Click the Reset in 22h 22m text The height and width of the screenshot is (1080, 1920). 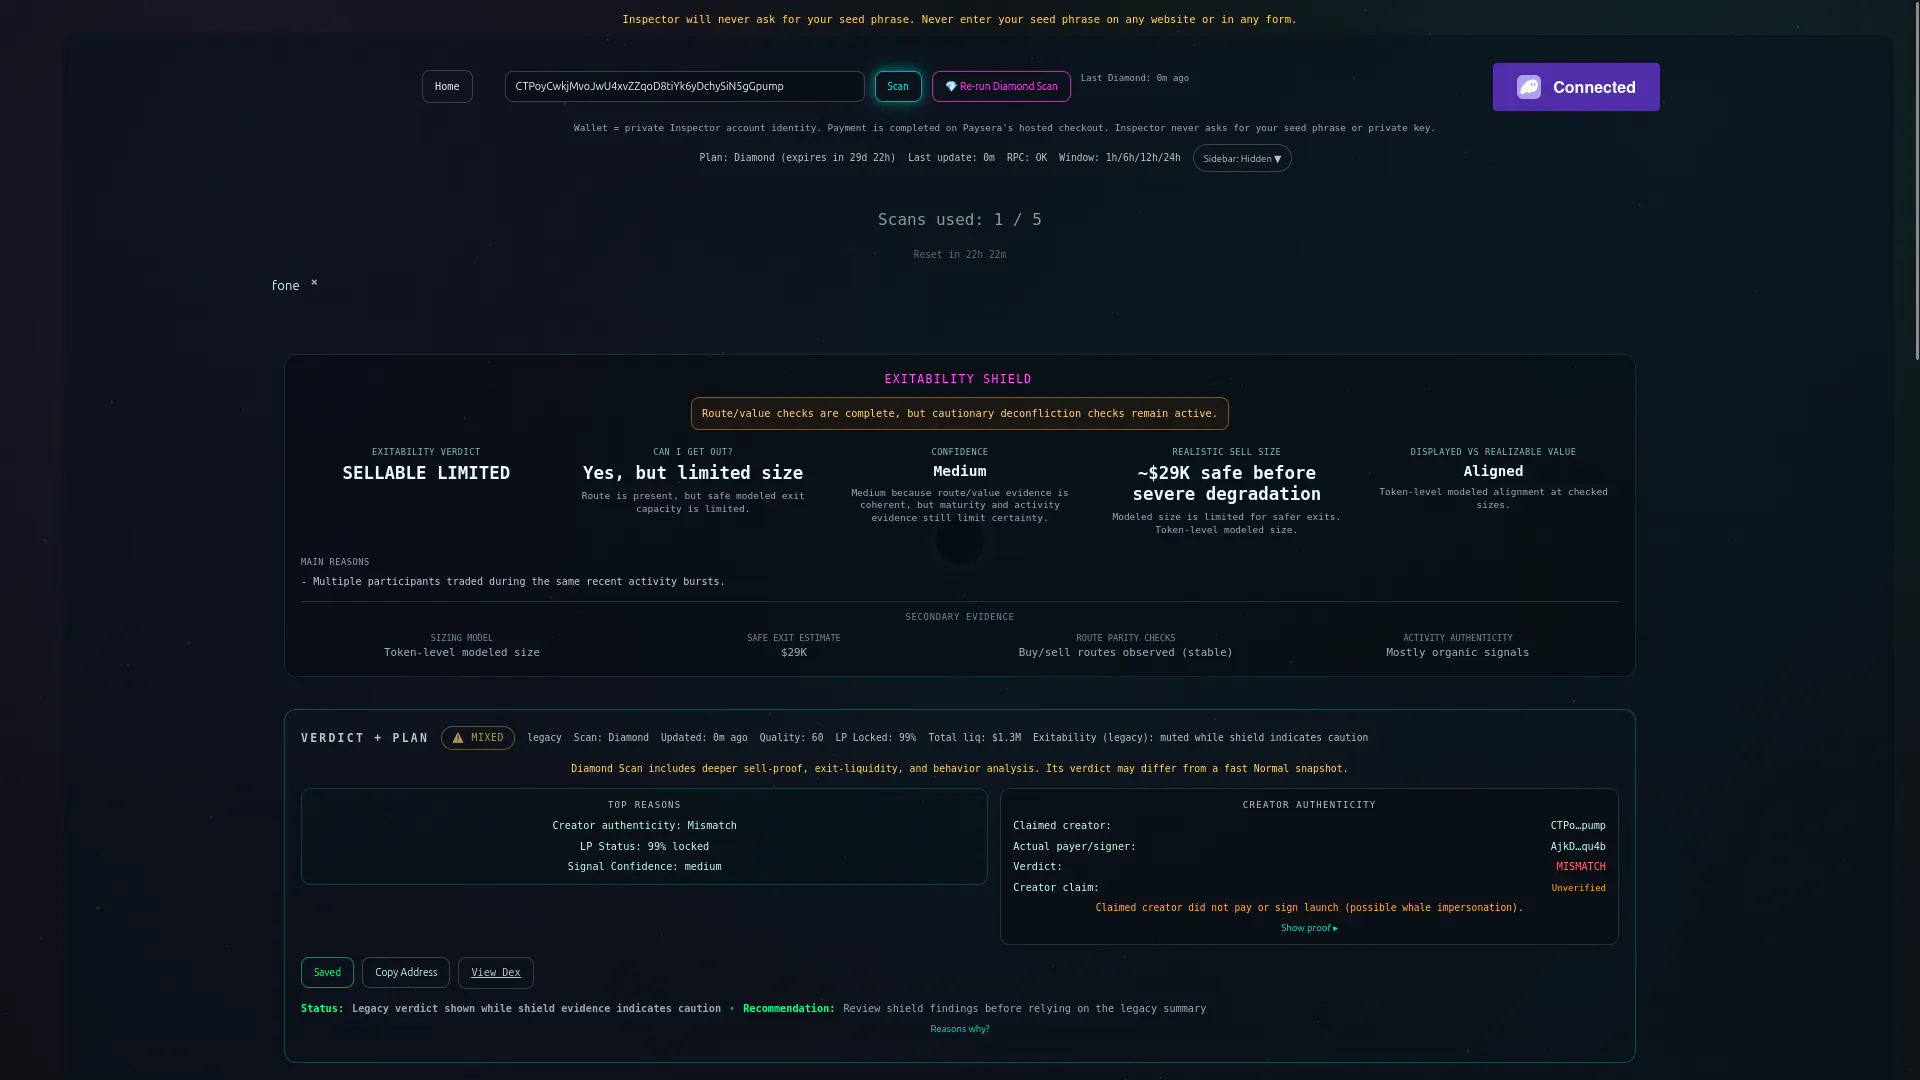pyautogui.click(x=960, y=255)
